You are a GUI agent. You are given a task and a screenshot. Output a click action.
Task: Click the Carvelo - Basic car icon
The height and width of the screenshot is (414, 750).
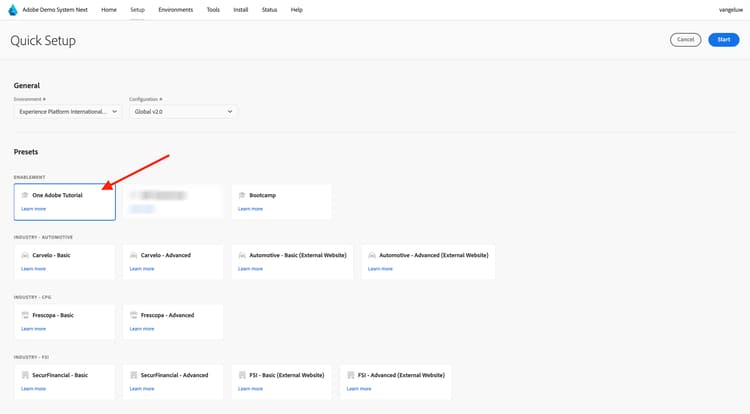25,255
